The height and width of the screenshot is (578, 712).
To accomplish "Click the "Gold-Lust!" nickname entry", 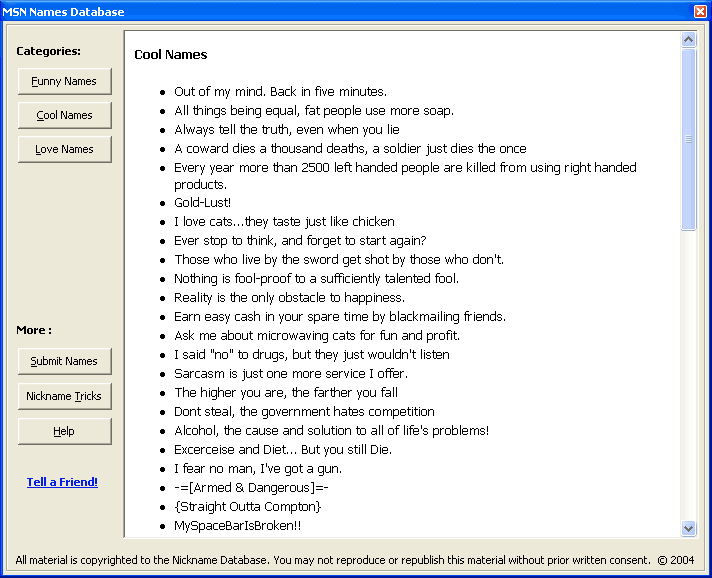I will click(x=202, y=203).
